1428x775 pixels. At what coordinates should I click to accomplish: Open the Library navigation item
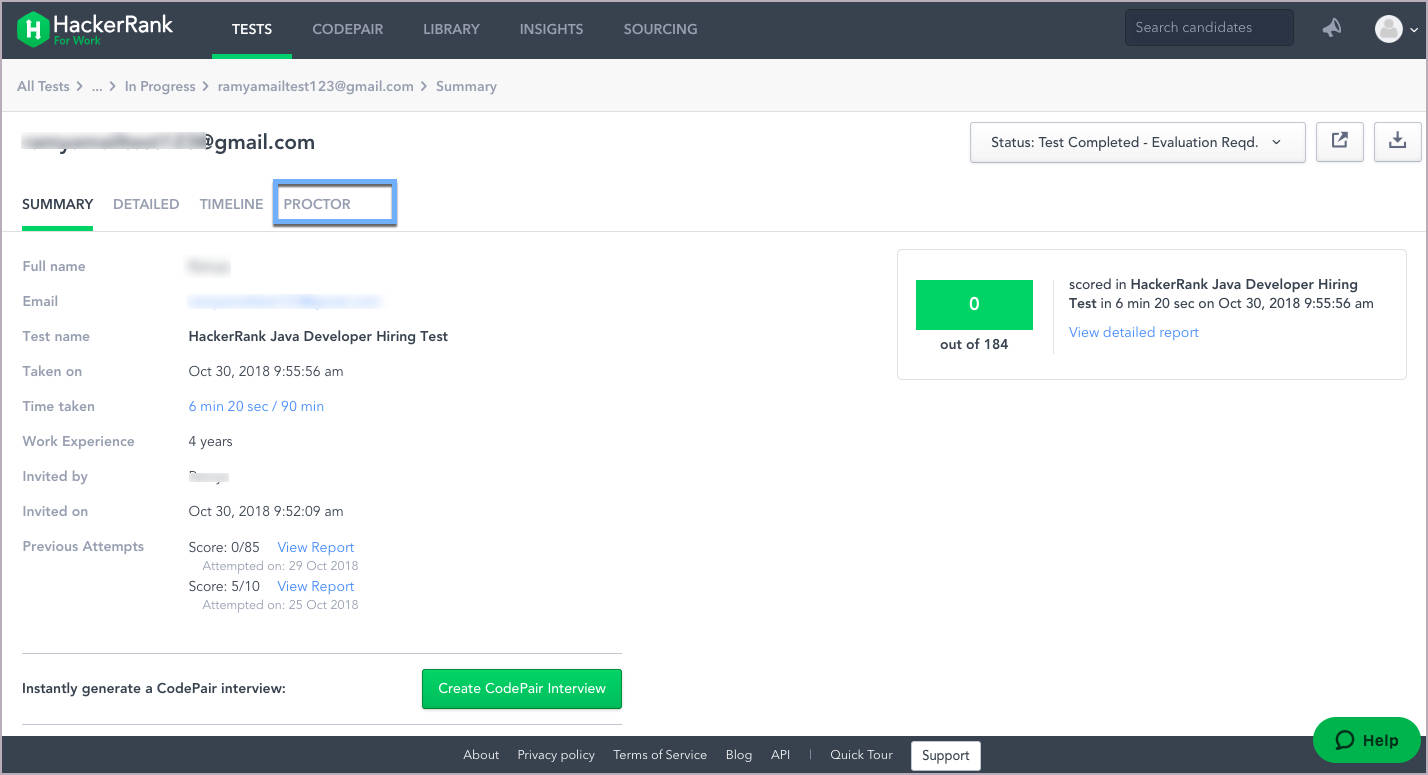coord(451,29)
